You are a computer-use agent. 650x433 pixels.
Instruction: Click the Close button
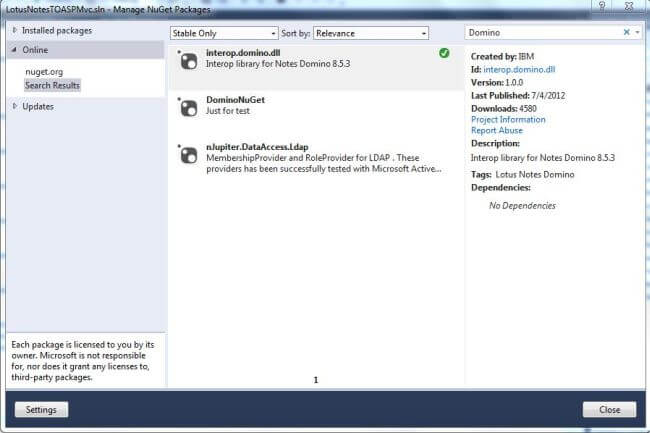609,409
